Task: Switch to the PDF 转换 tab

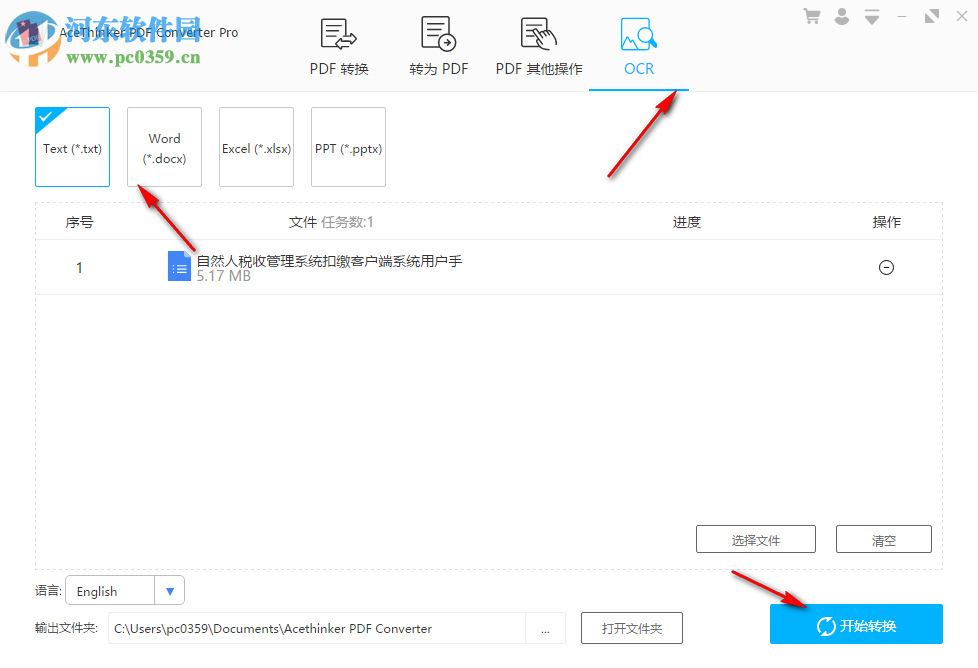Action: coord(338,69)
